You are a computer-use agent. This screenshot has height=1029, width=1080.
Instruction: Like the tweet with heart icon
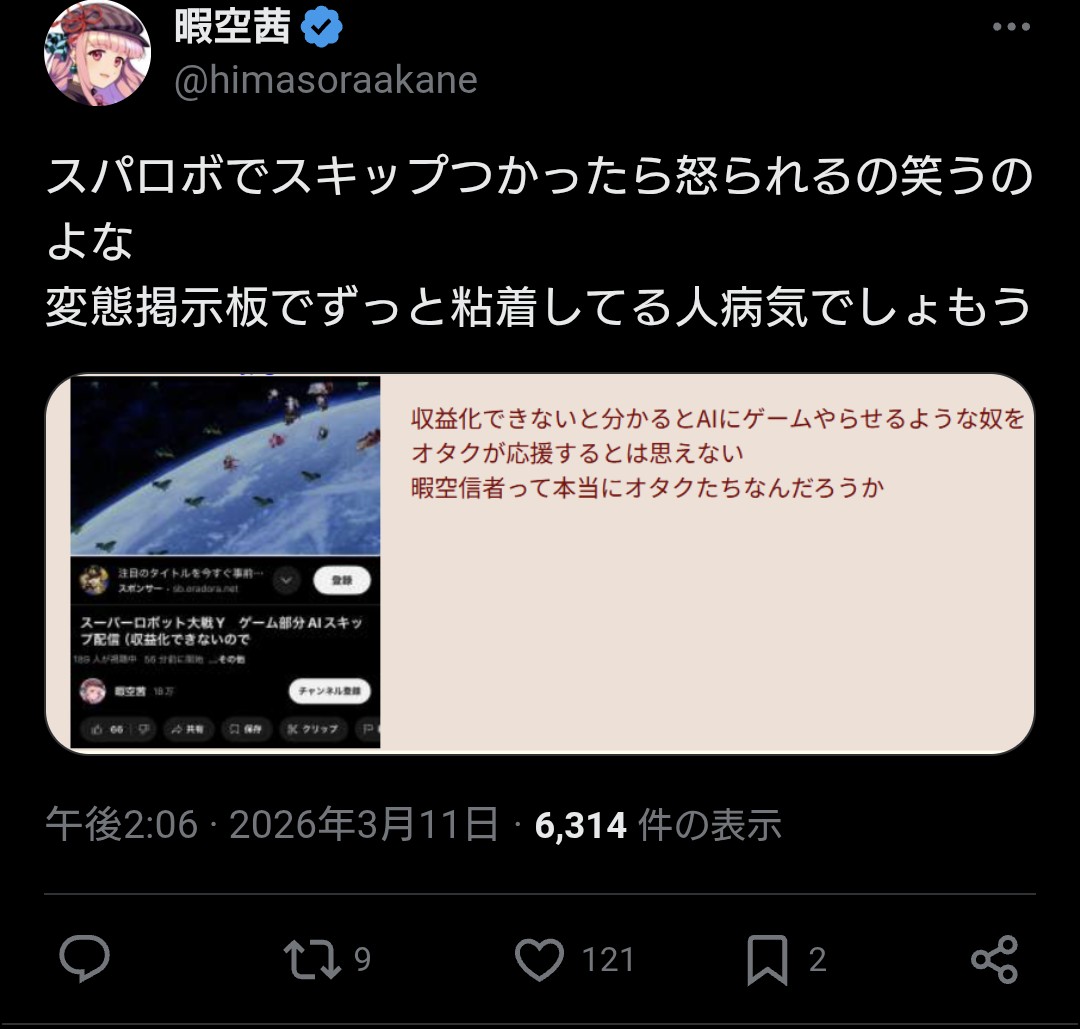pyautogui.click(x=539, y=959)
